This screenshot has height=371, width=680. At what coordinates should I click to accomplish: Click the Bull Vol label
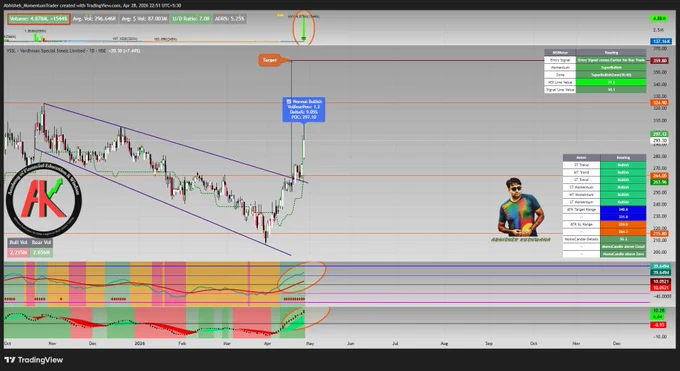(18, 242)
